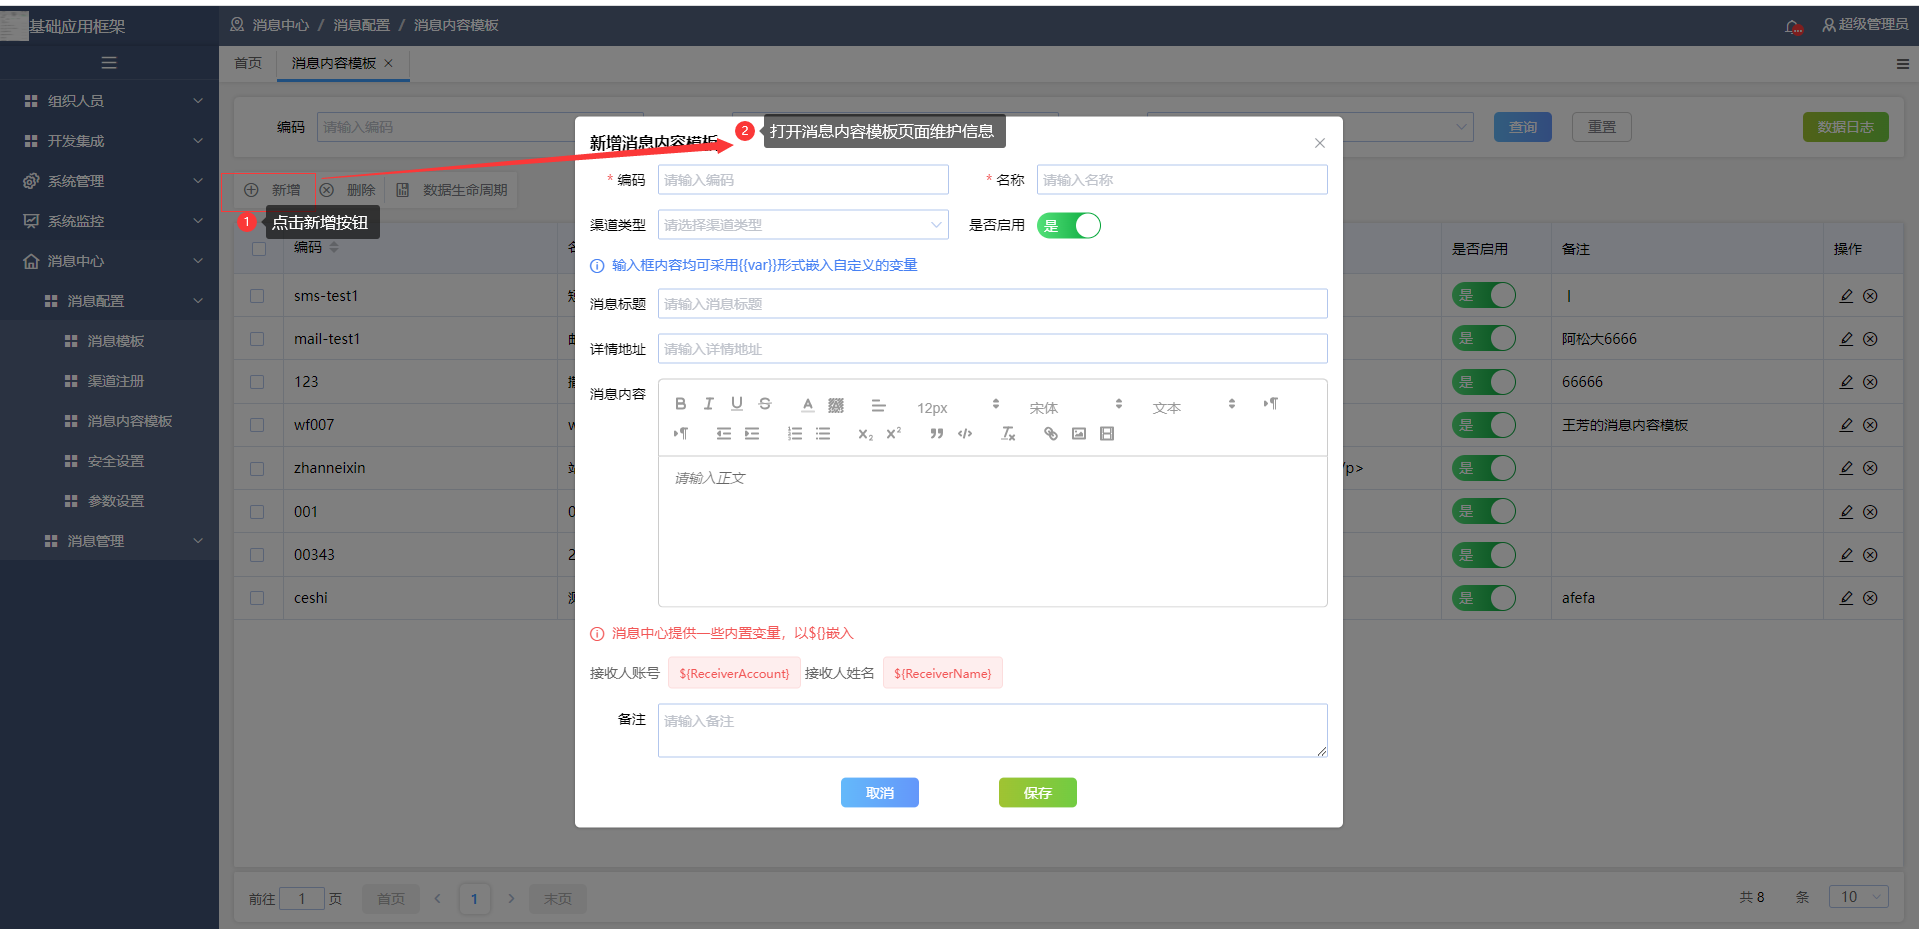
Task: Check the 00343 row checkbox
Action: tap(257, 555)
